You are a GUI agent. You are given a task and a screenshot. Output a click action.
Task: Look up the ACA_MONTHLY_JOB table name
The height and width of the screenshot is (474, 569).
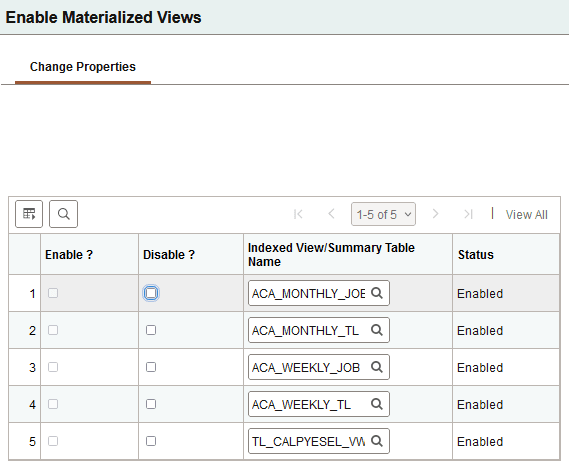coord(377,293)
